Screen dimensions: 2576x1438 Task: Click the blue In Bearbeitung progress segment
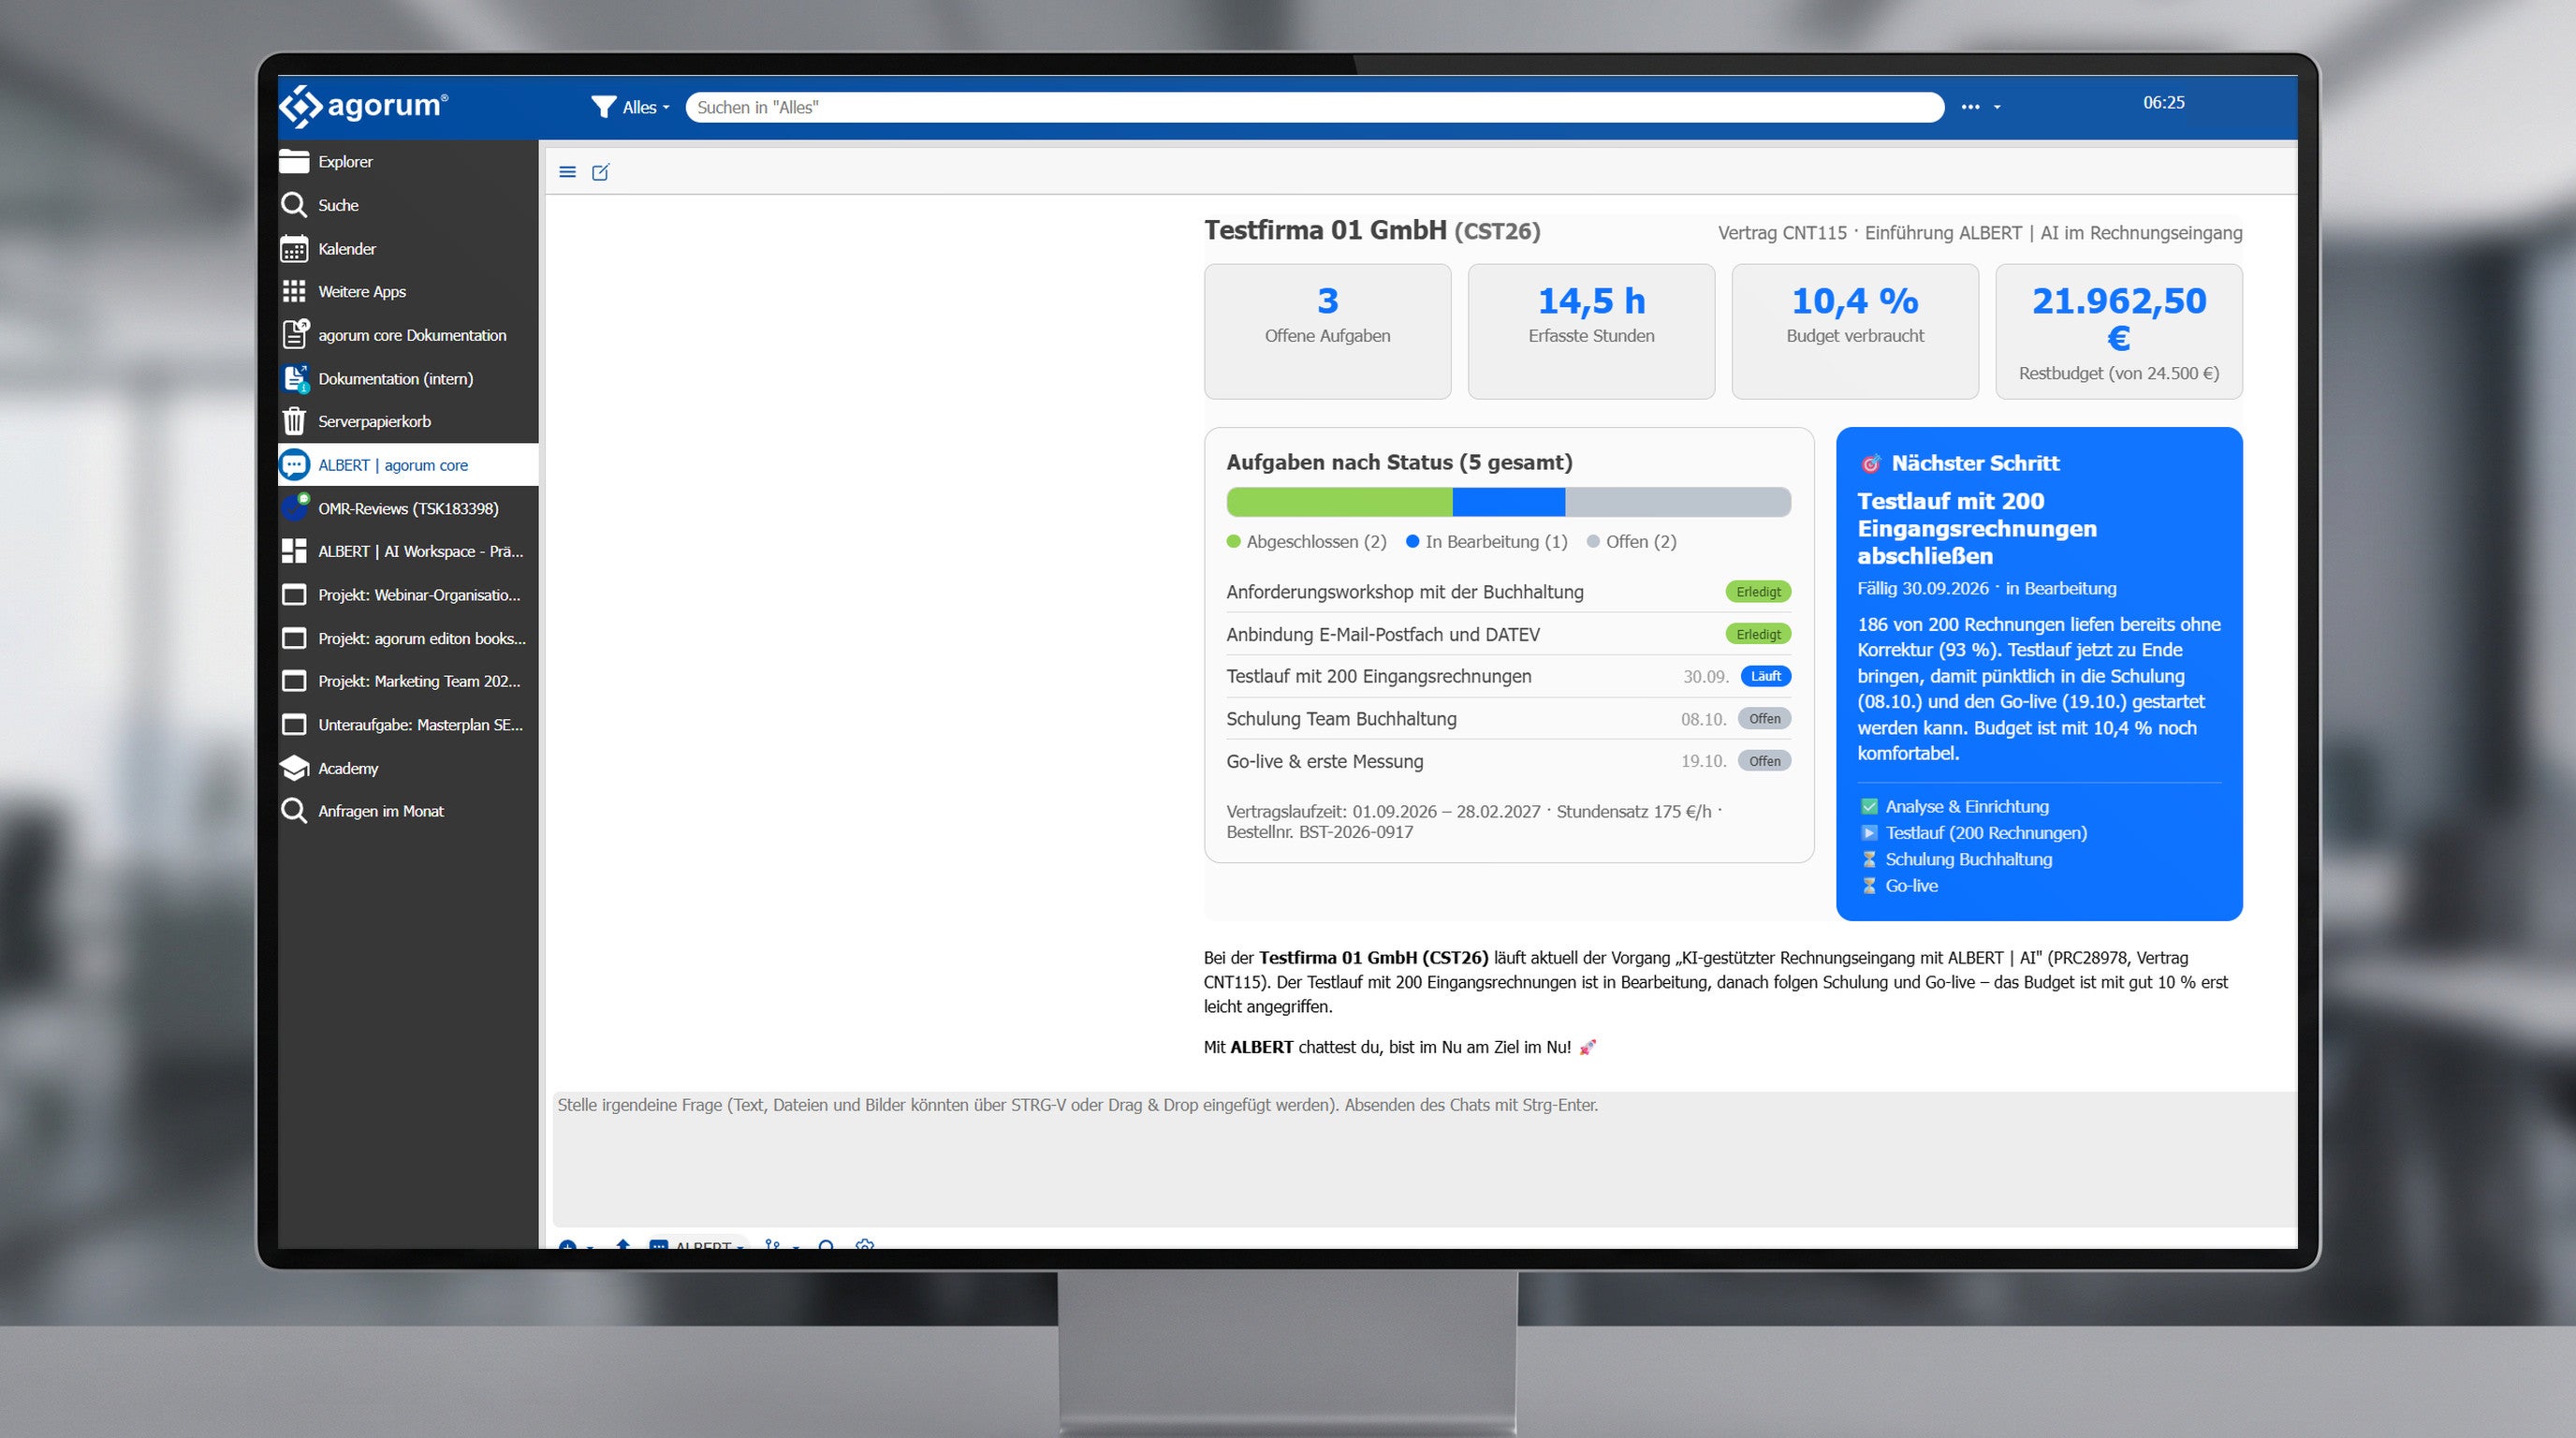point(1508,502)
